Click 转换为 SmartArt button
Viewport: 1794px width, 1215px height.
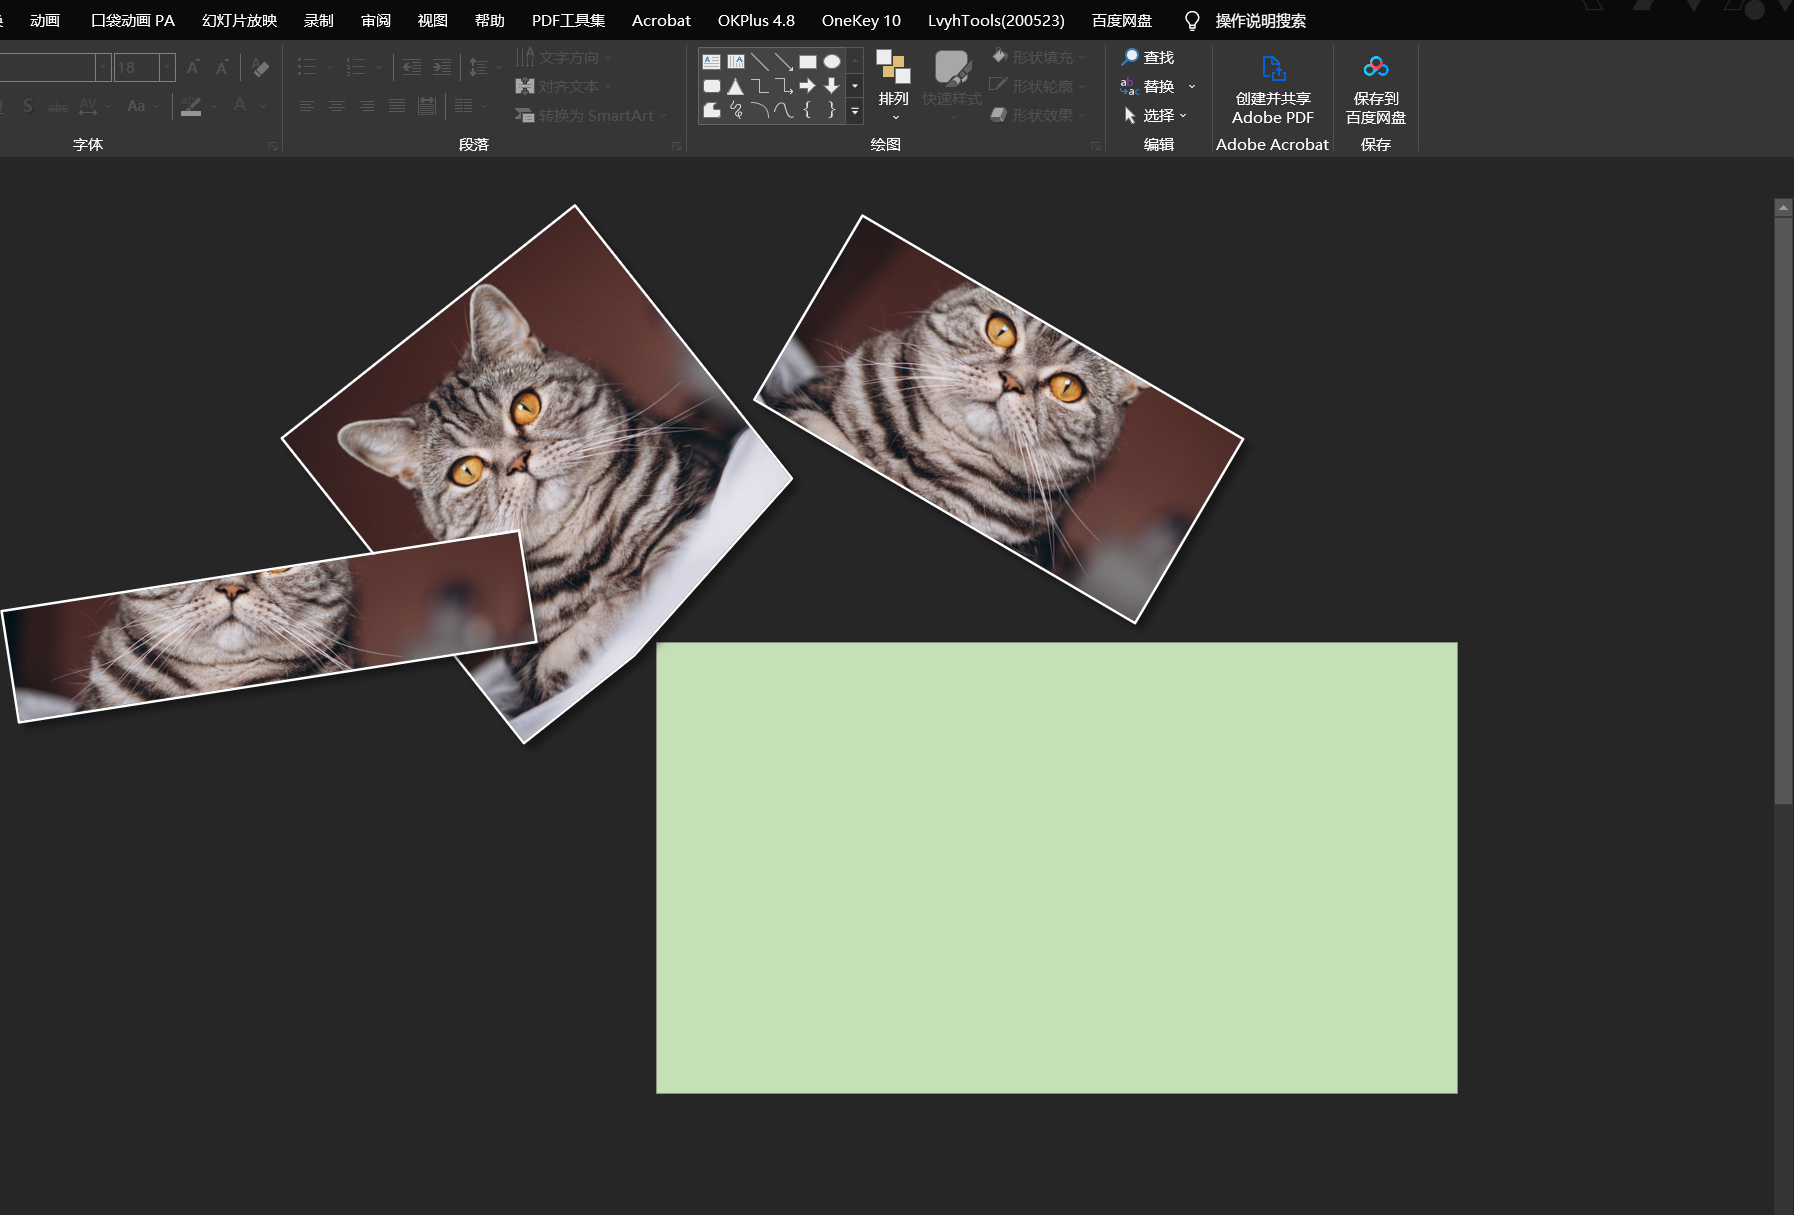coord(590,115)
